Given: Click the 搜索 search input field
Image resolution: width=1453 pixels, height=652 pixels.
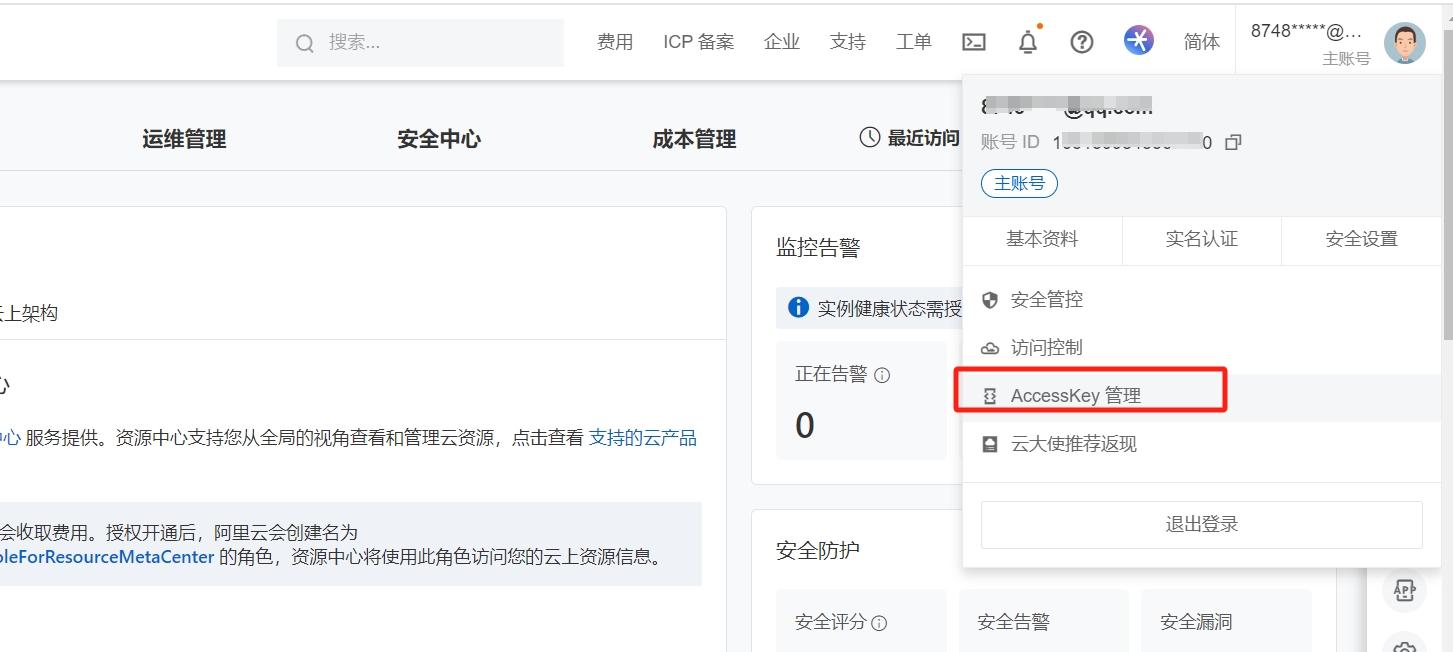Looking at the screenshot, I should (430, 42).
